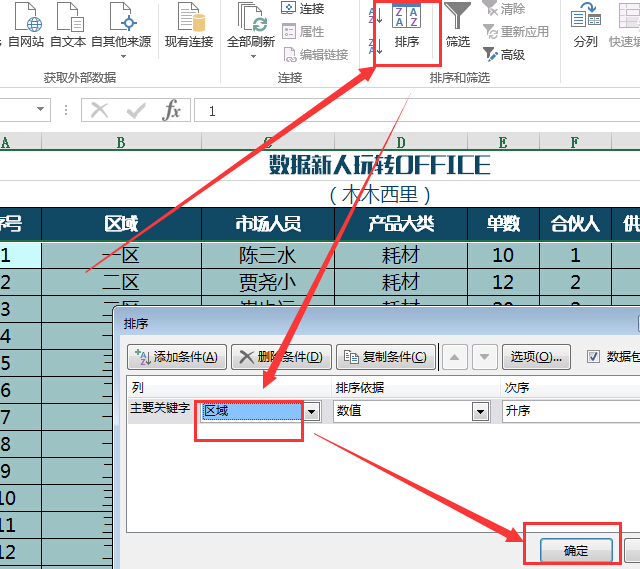Open the primary key column dropdown 区域
Screen dimensions: 640x569
(x=311, y=411)
